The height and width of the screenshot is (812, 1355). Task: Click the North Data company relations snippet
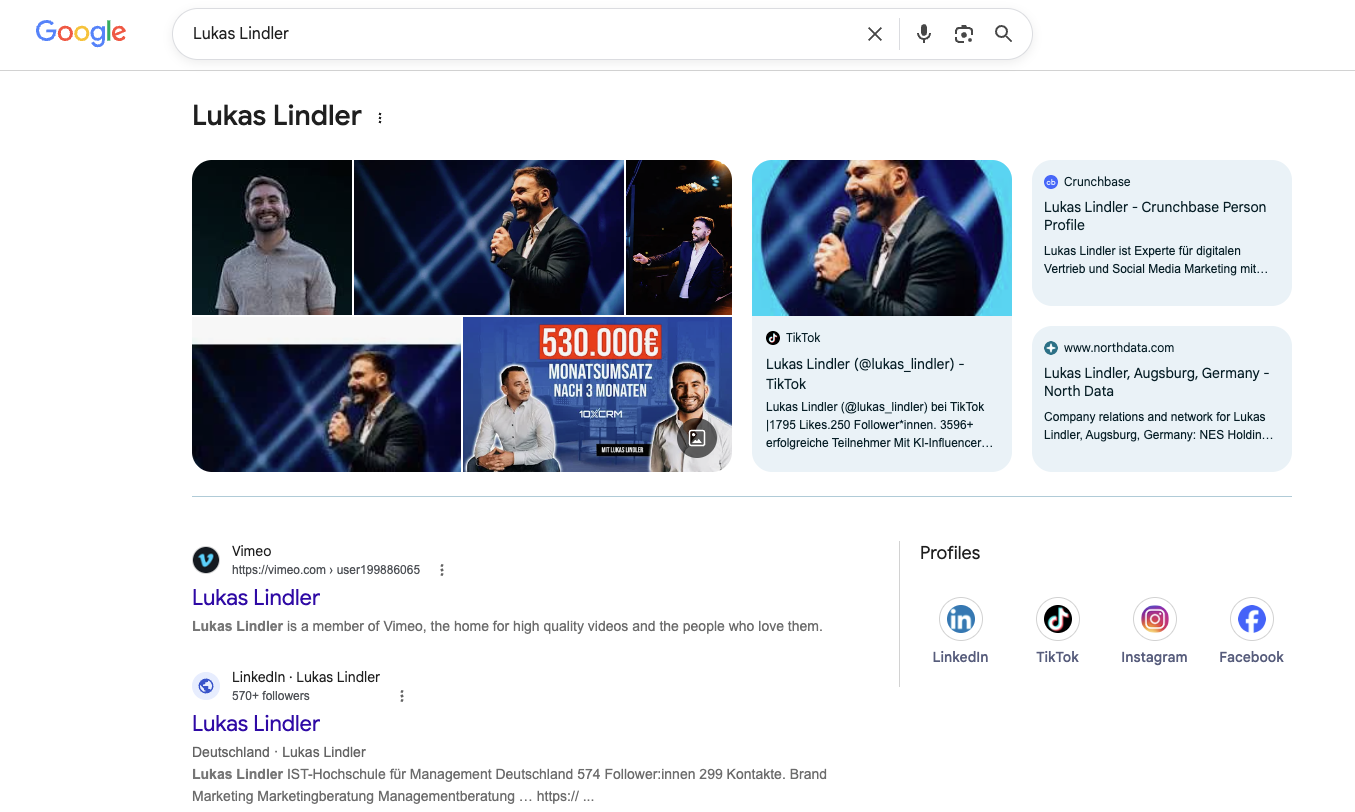click(1158, 426)
